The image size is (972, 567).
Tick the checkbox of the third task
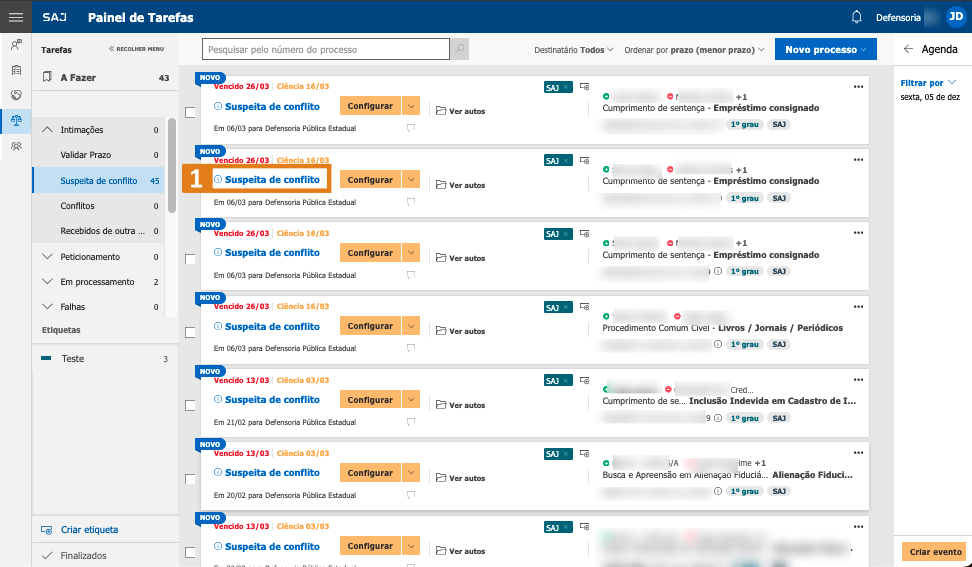click(190, 259)
